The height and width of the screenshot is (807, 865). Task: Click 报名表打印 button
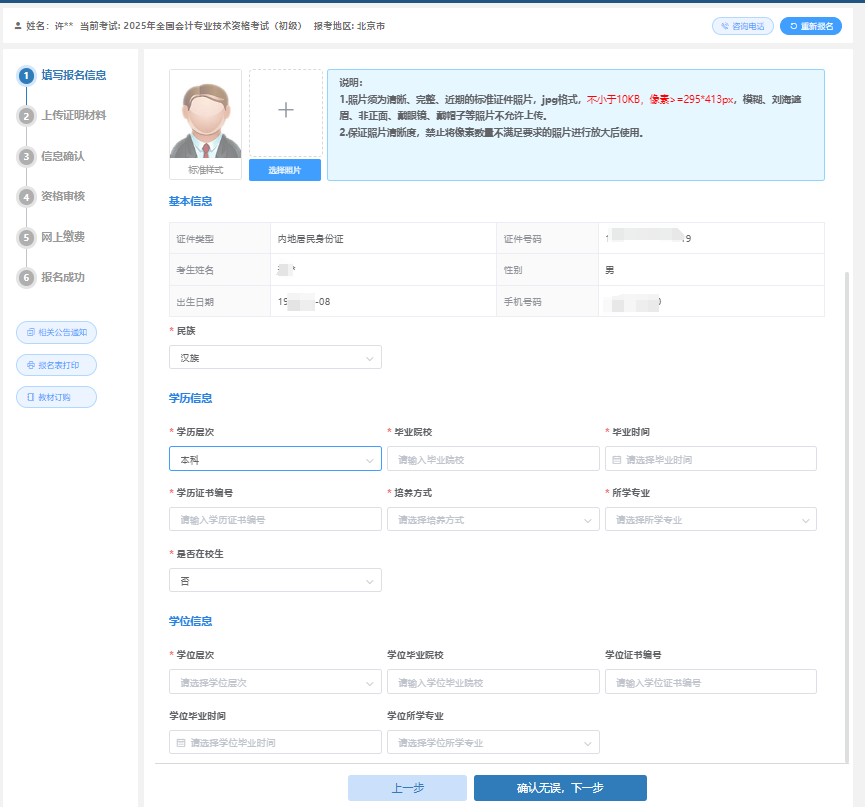coord(56,365)
